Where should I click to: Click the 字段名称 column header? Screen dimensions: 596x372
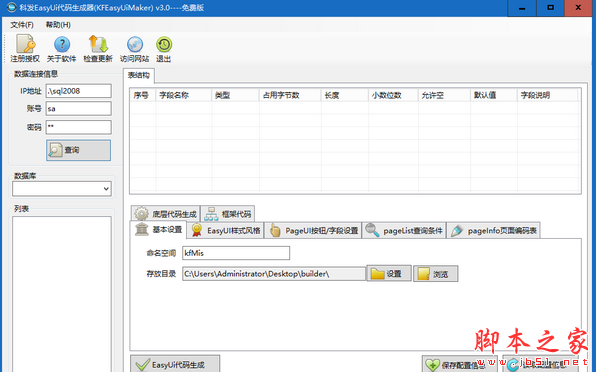click(x=183, y=95)
